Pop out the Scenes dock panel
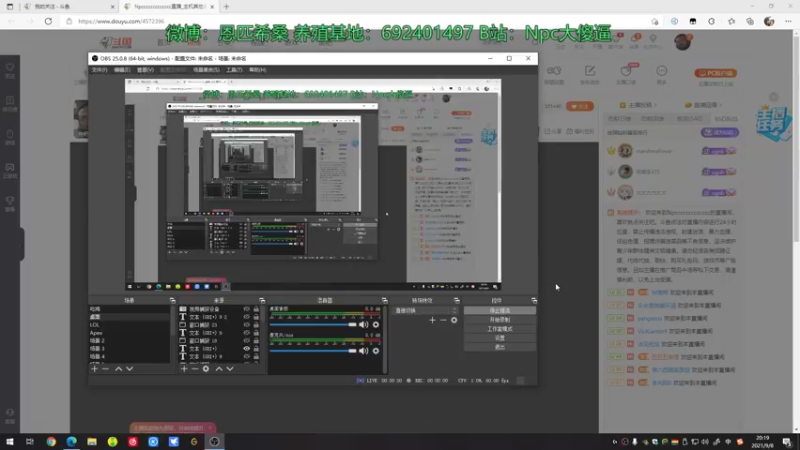Viewport: 800px width, 450px height. (x=172, y=301)
